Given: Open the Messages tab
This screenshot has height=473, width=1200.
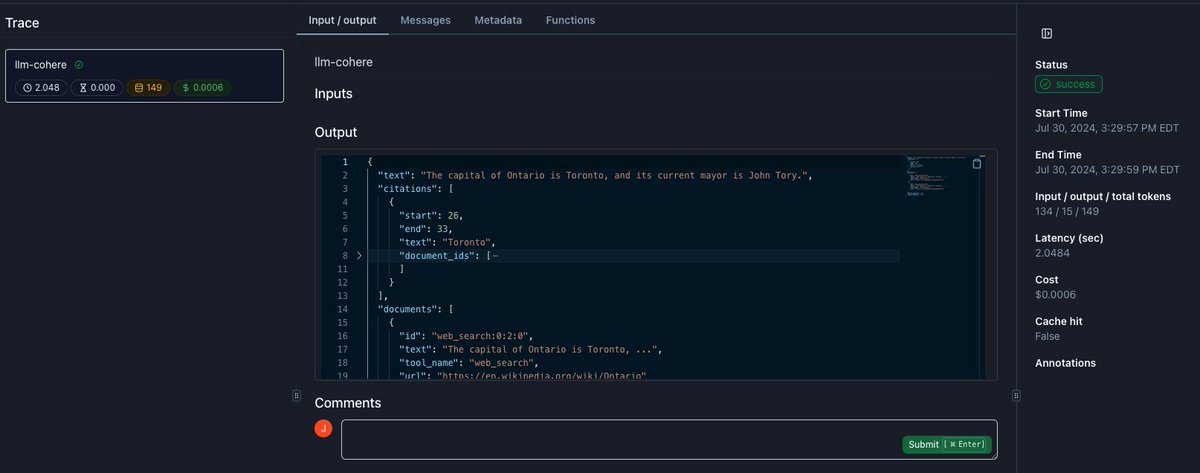Looking at the screenshot, I should [x=425, y=20].
